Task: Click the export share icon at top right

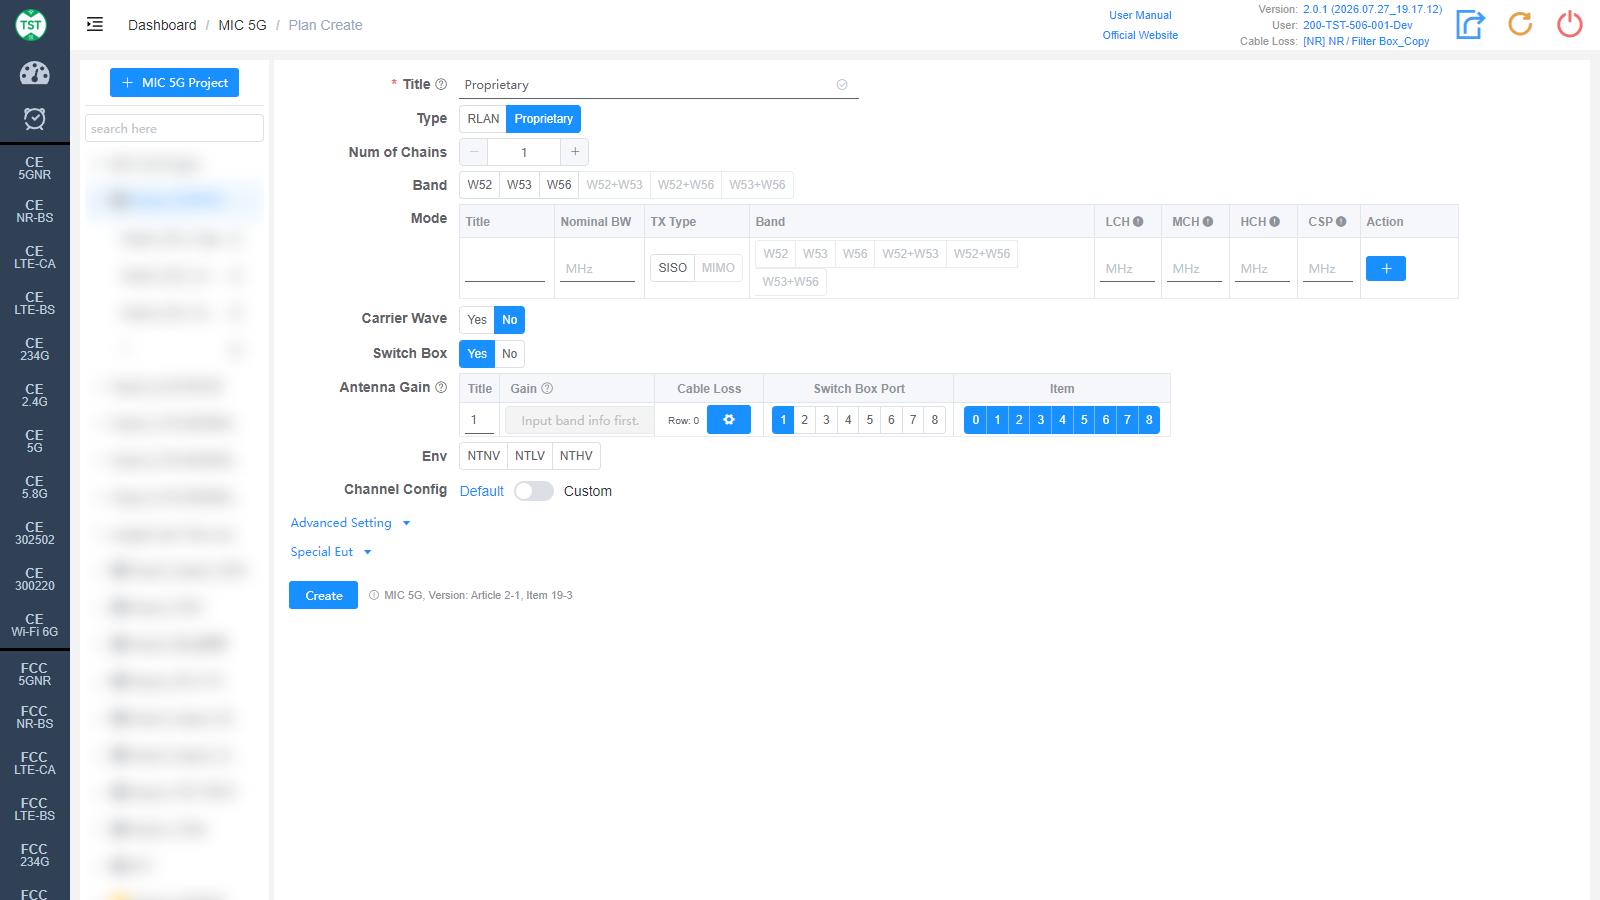Action: point(1470,24)
